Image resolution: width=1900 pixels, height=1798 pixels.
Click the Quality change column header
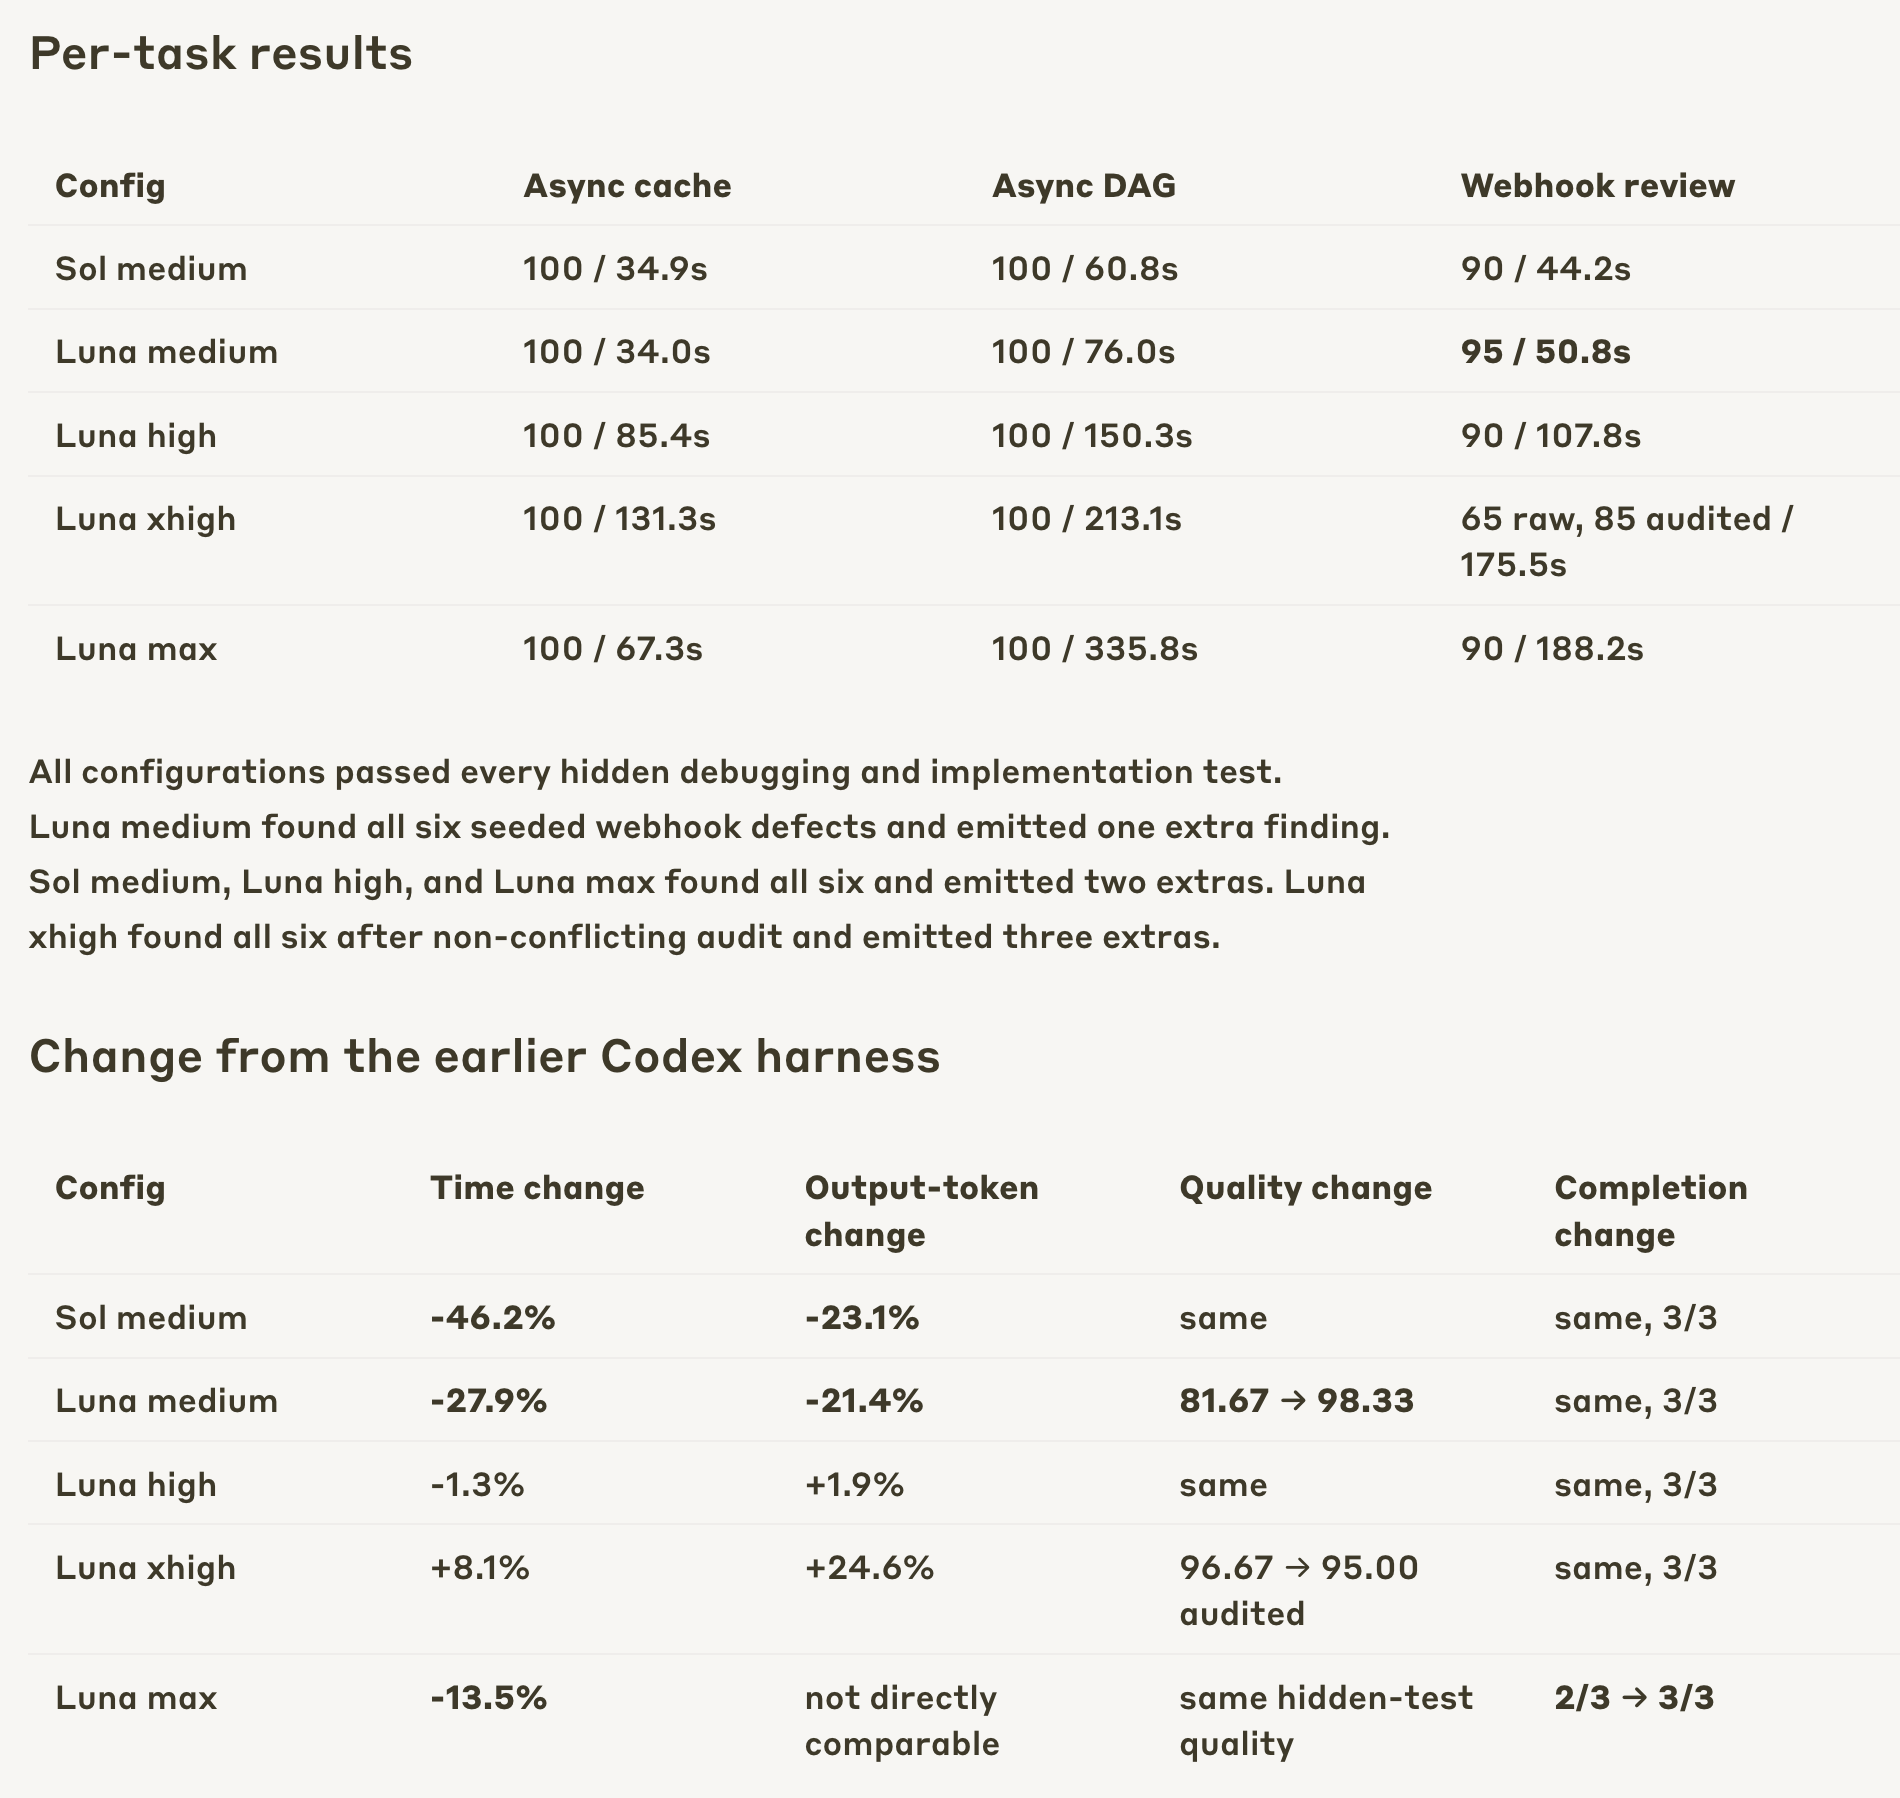[1305, 1188]
